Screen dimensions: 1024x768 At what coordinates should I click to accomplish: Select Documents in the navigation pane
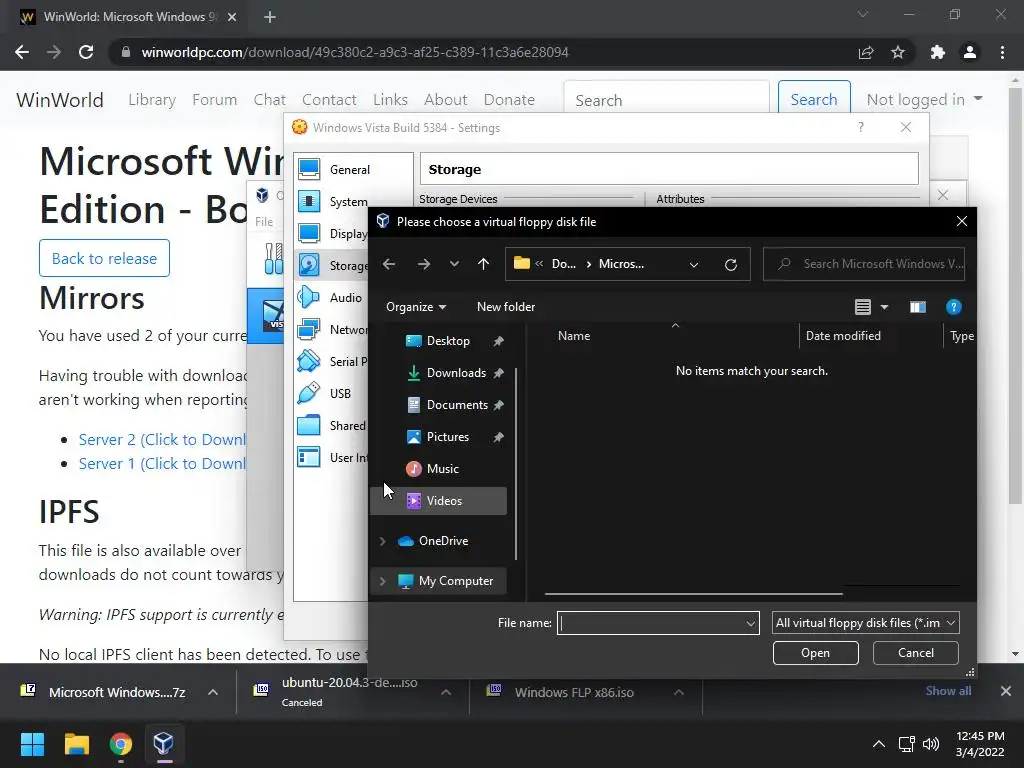(x=456, y=405)
